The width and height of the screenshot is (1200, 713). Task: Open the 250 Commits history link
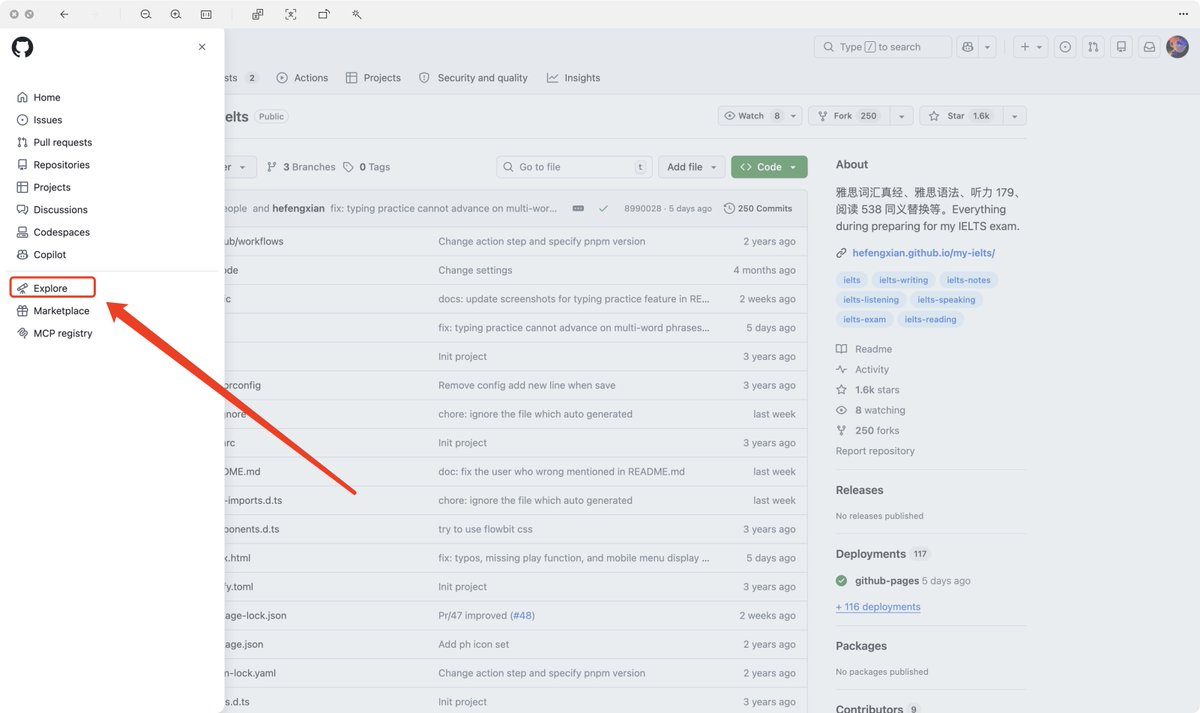758,209
